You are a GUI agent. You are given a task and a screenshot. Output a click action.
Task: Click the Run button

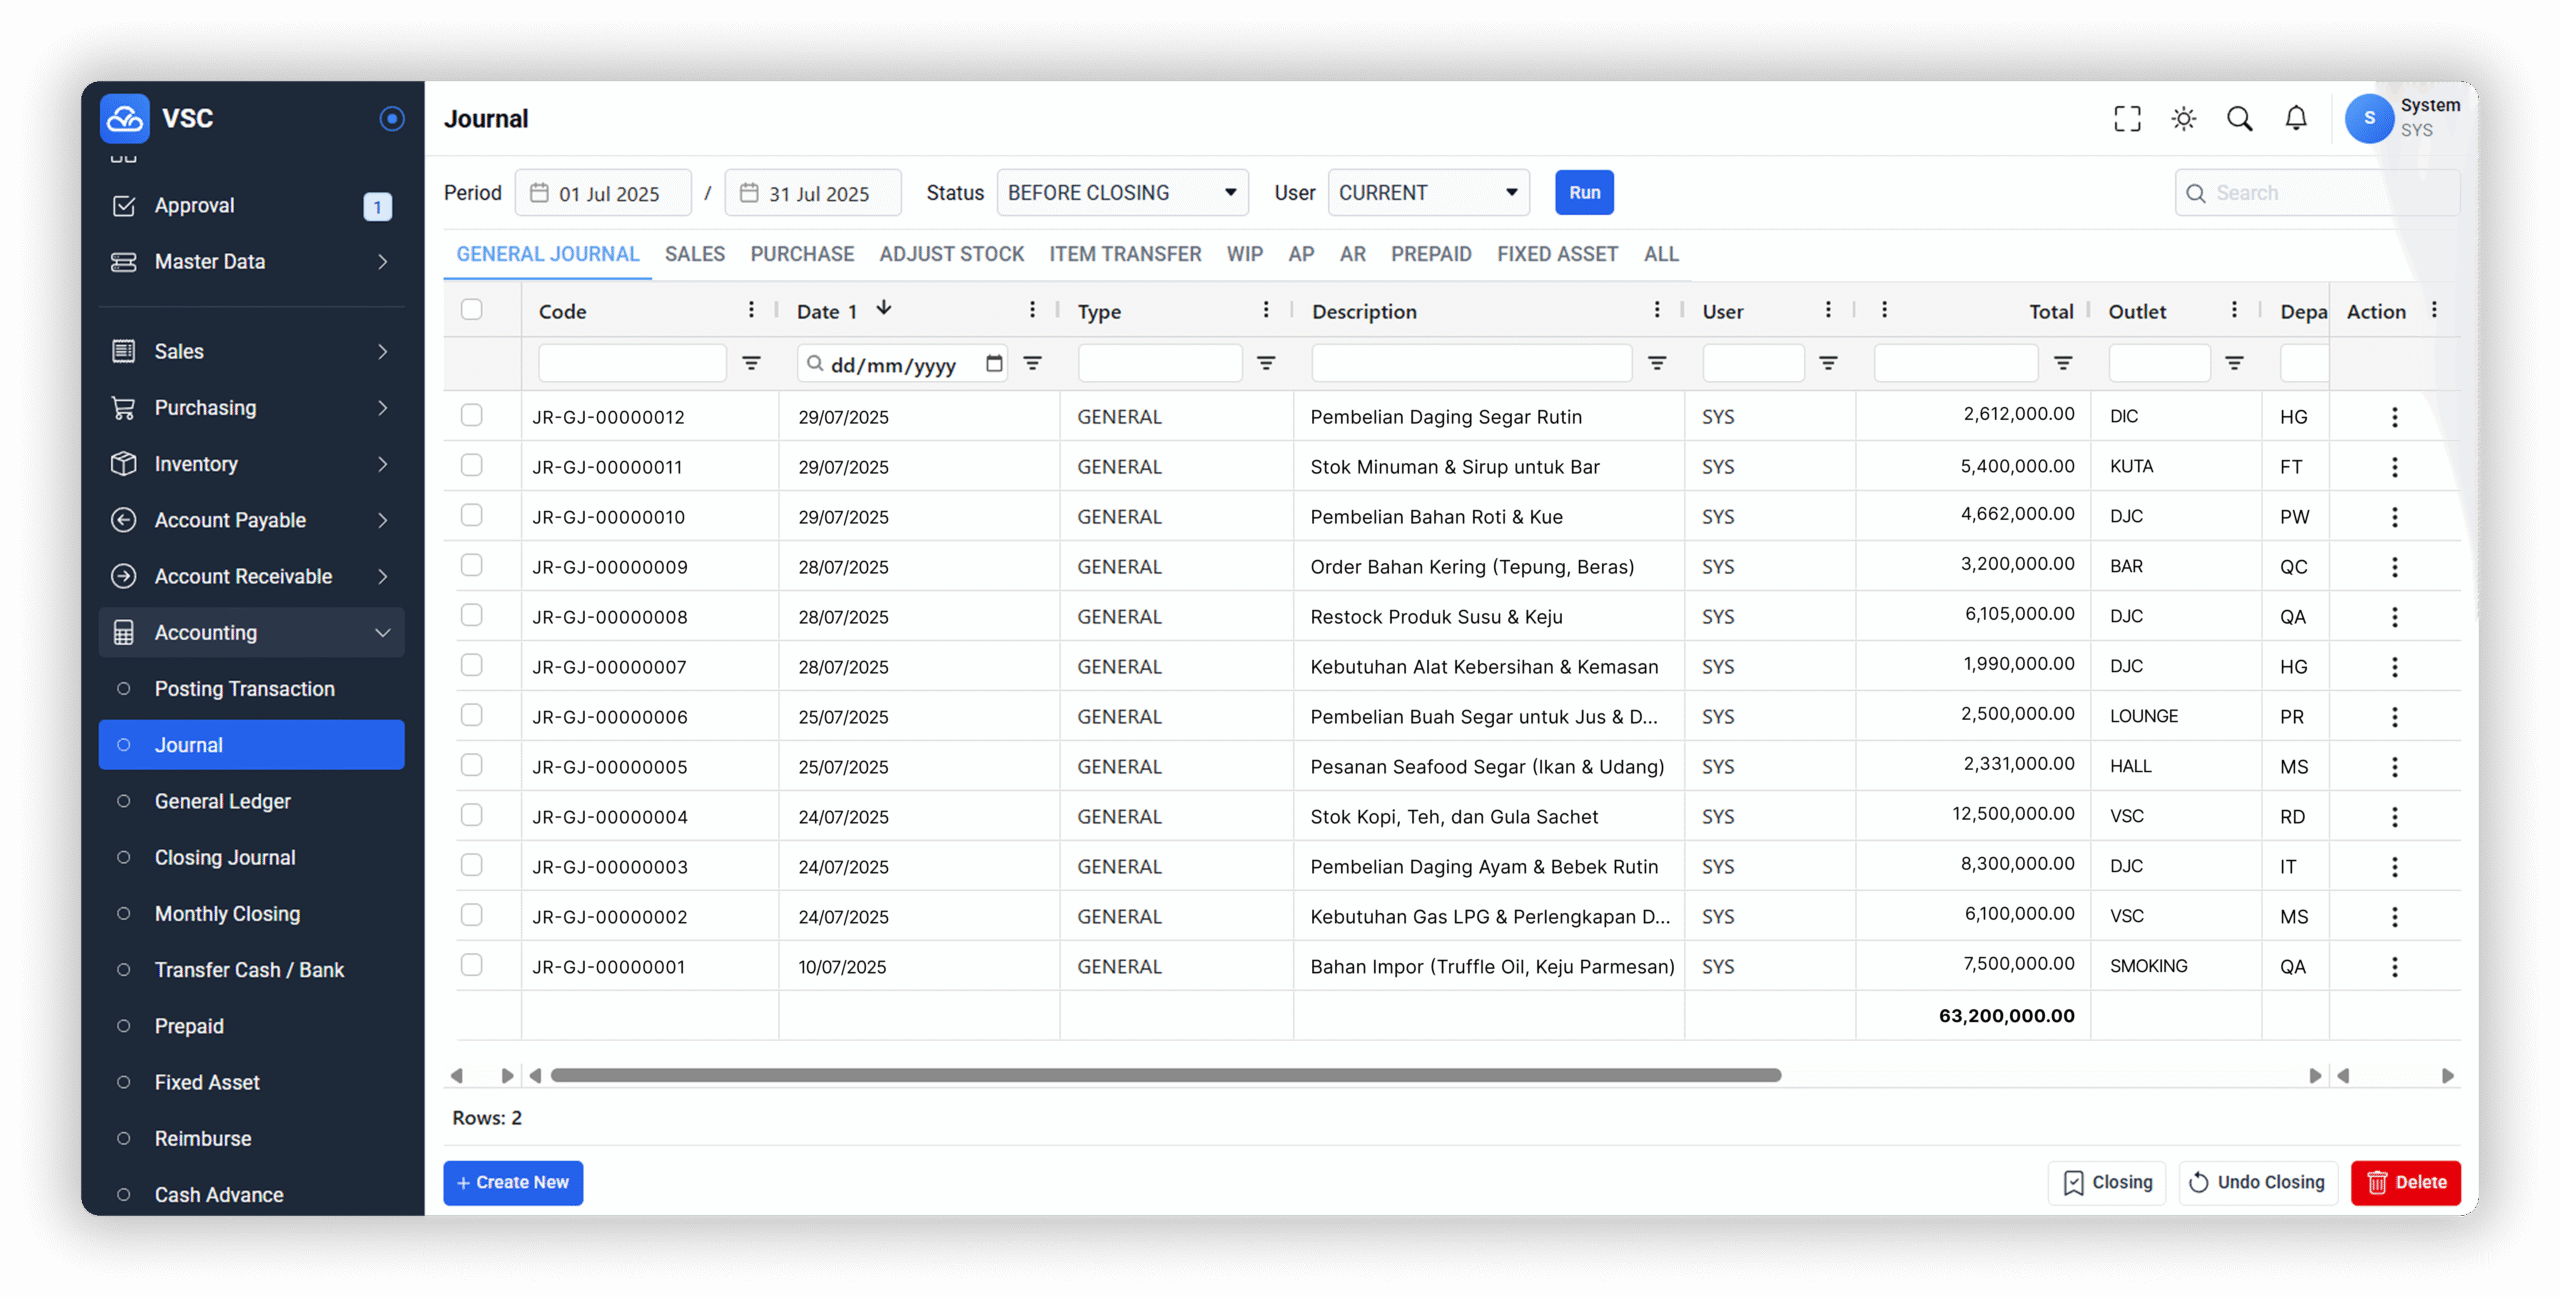click(1584, 193)
